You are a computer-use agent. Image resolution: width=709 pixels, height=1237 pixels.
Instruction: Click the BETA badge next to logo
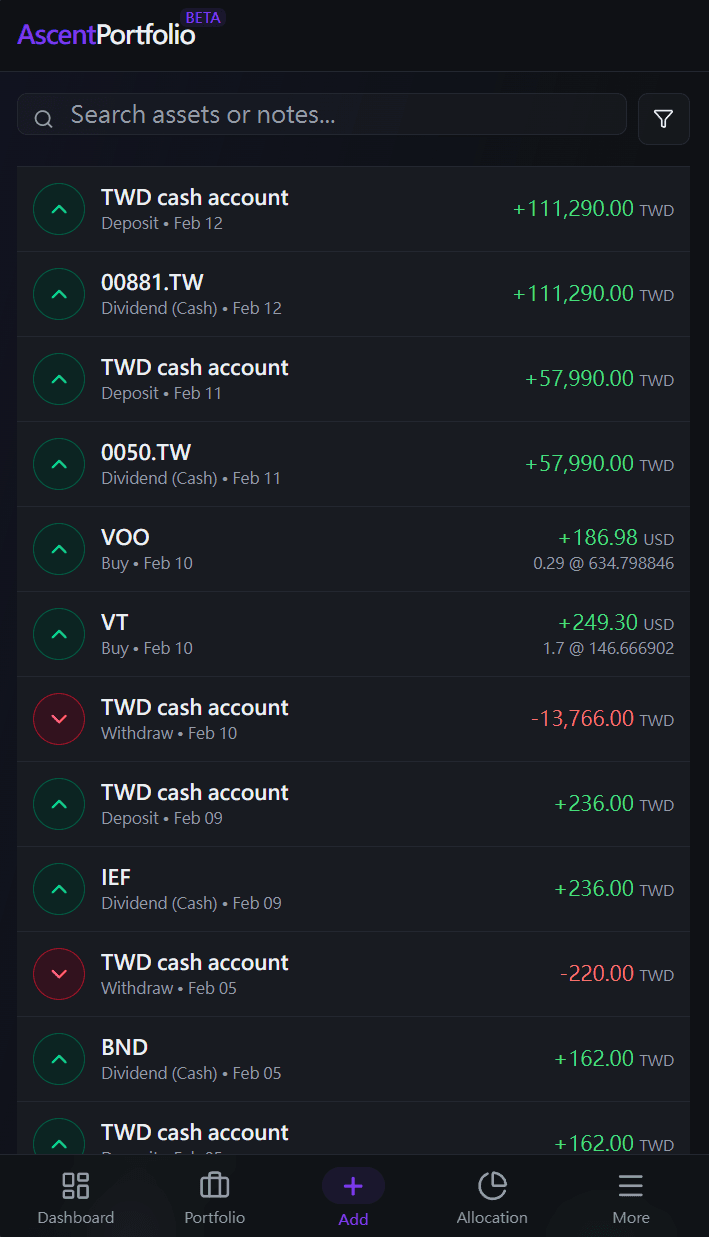click(204, 17)
